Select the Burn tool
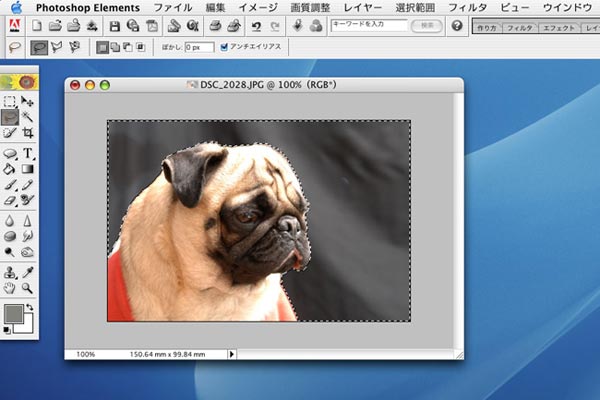The height and width of the screenshot is (400, 600). click(27, 252)
